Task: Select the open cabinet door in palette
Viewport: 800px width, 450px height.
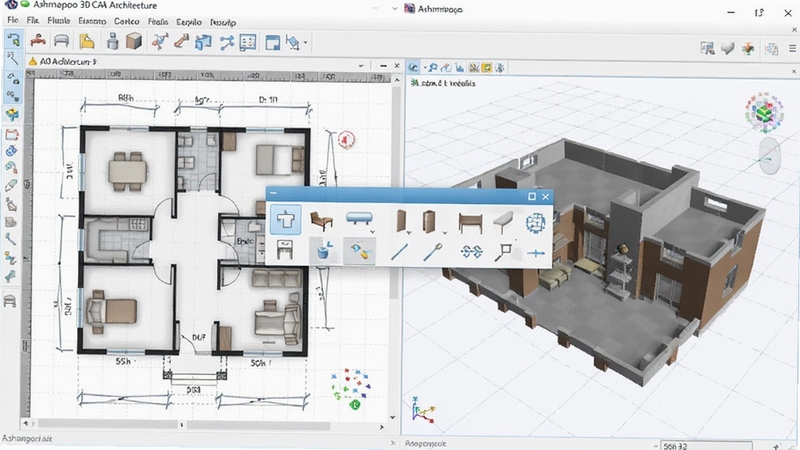Action: [x=429, y=221]
